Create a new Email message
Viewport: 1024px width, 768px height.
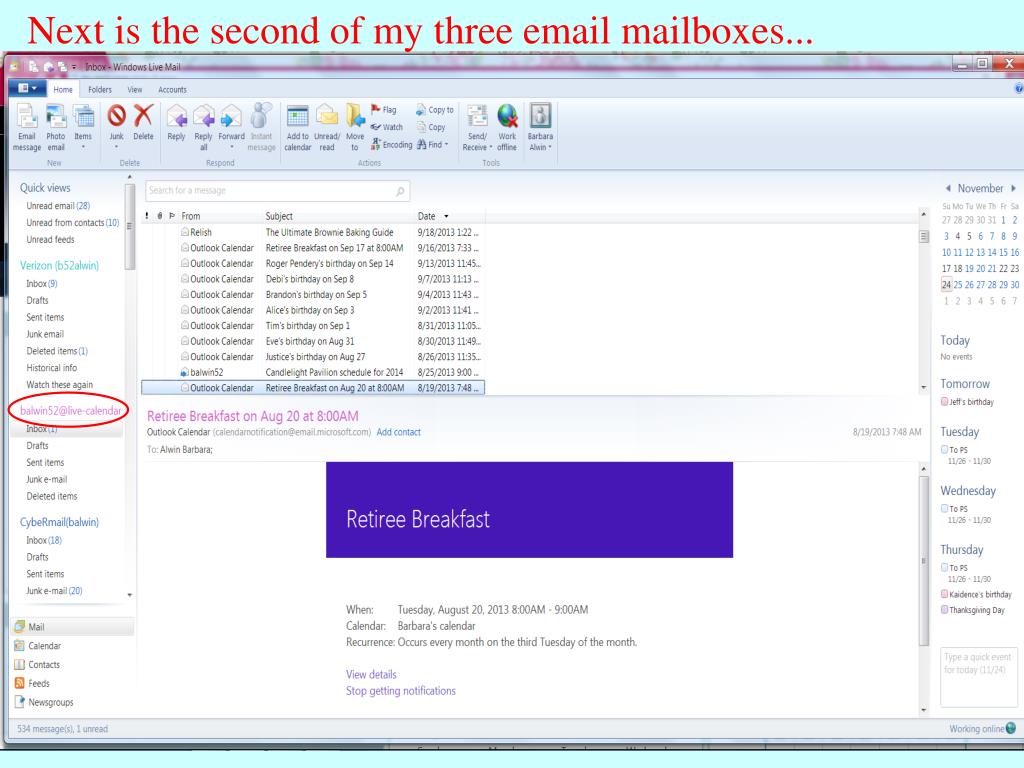27,127
